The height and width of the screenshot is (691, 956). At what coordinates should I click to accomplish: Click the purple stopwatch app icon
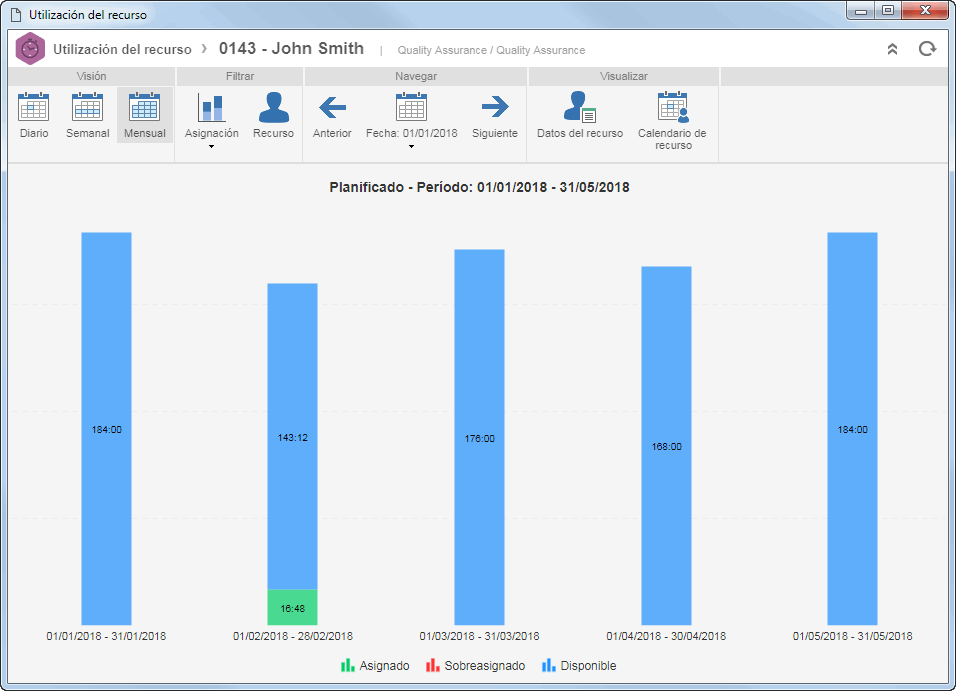coord(30,49)
